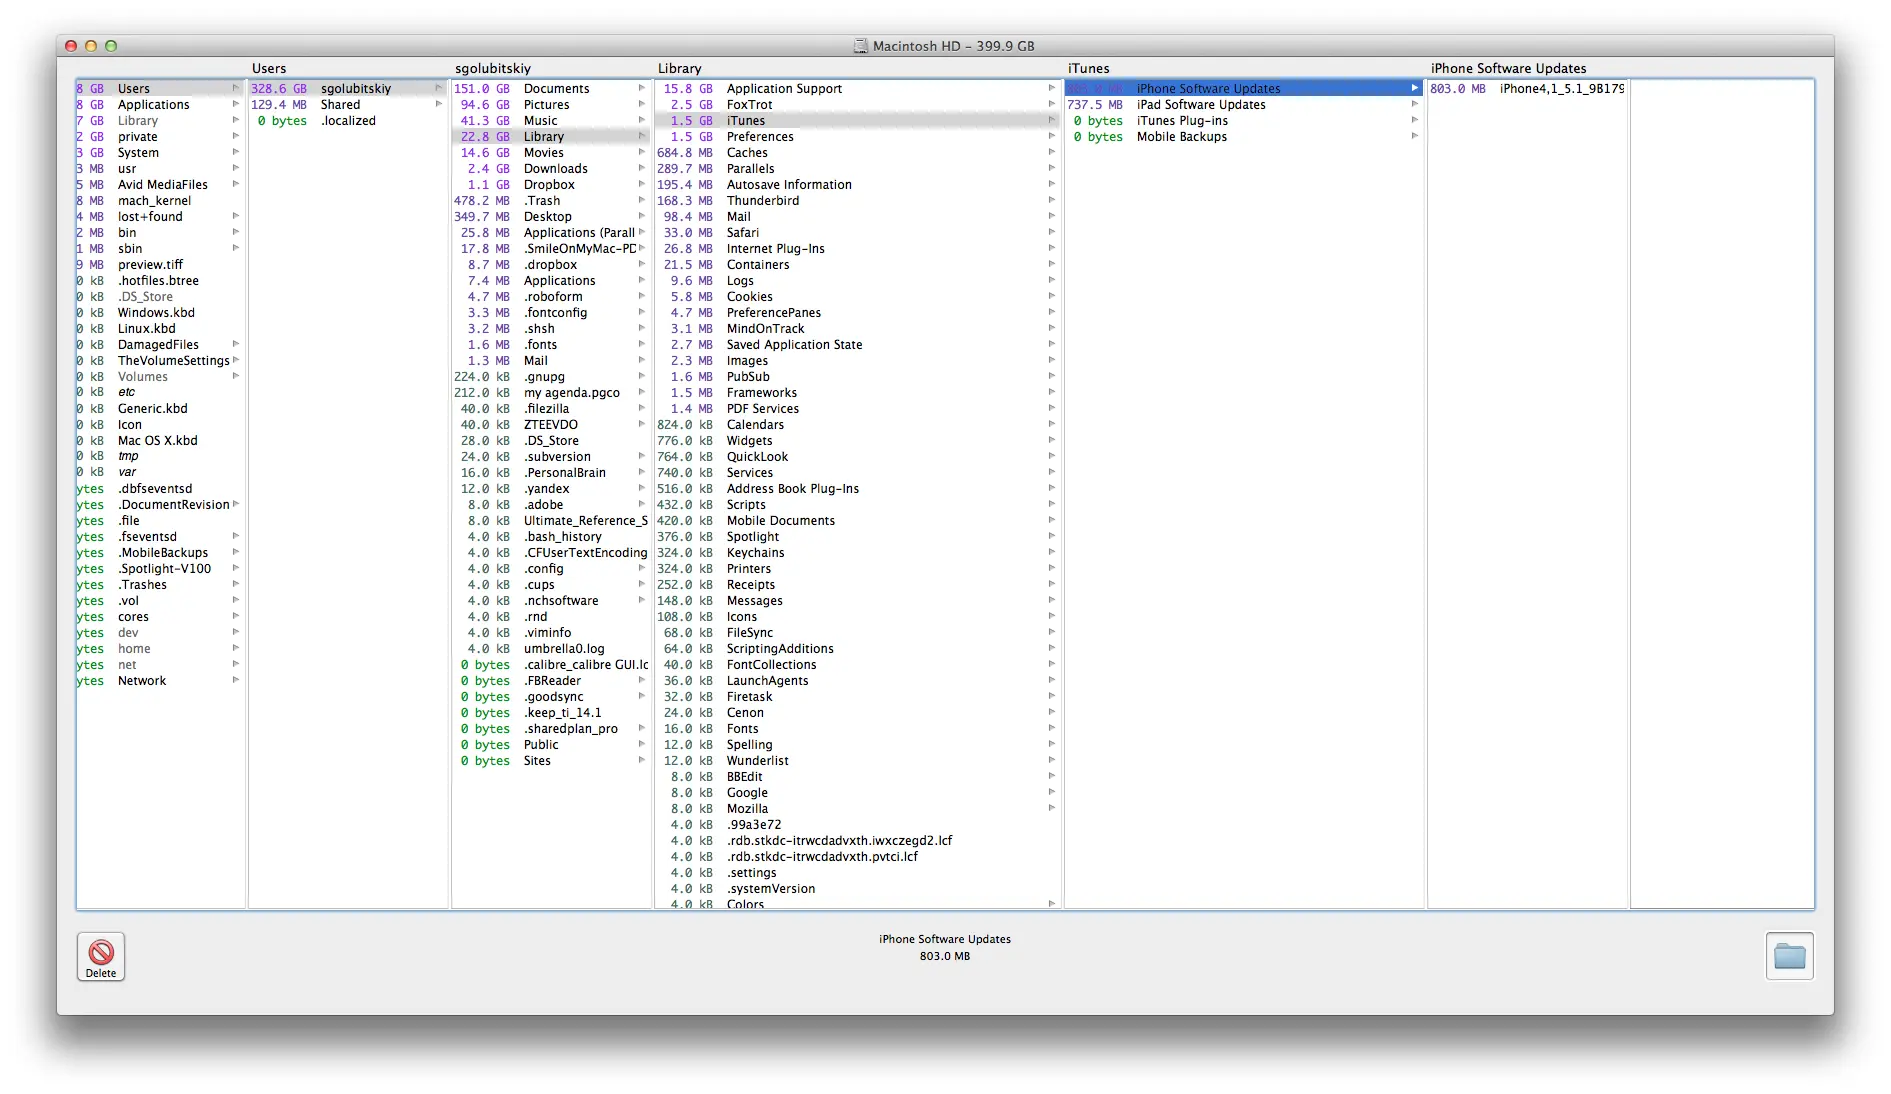Select the Saved Application State row

pyautogui.click(x=858, y=345)
